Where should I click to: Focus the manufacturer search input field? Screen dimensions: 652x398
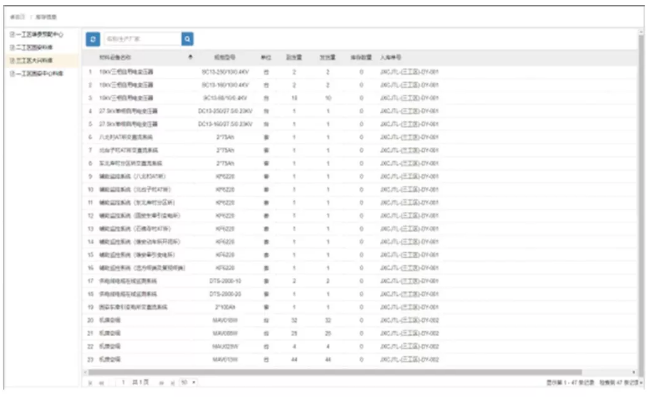(143, 39)
